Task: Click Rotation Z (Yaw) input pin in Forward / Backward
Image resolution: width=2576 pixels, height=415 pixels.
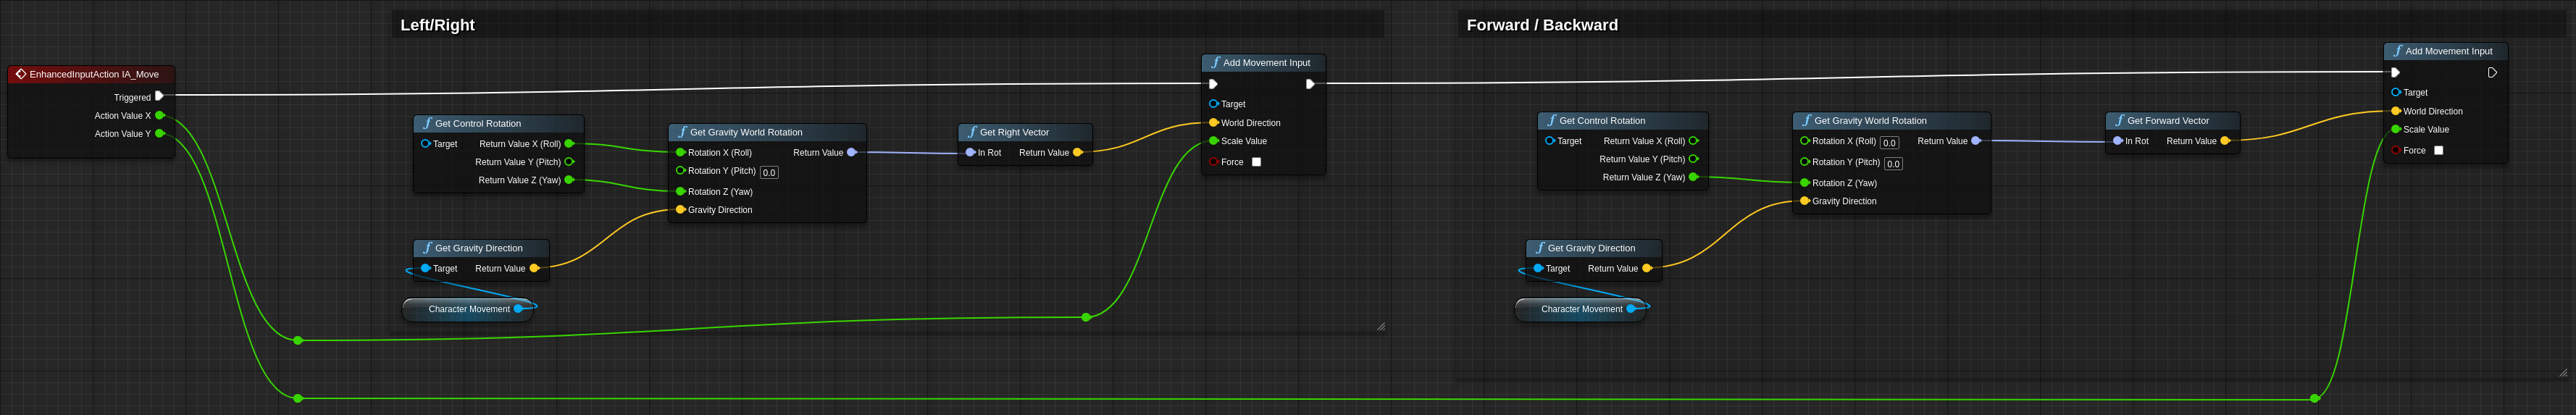Action: (x=1804, y=183)
